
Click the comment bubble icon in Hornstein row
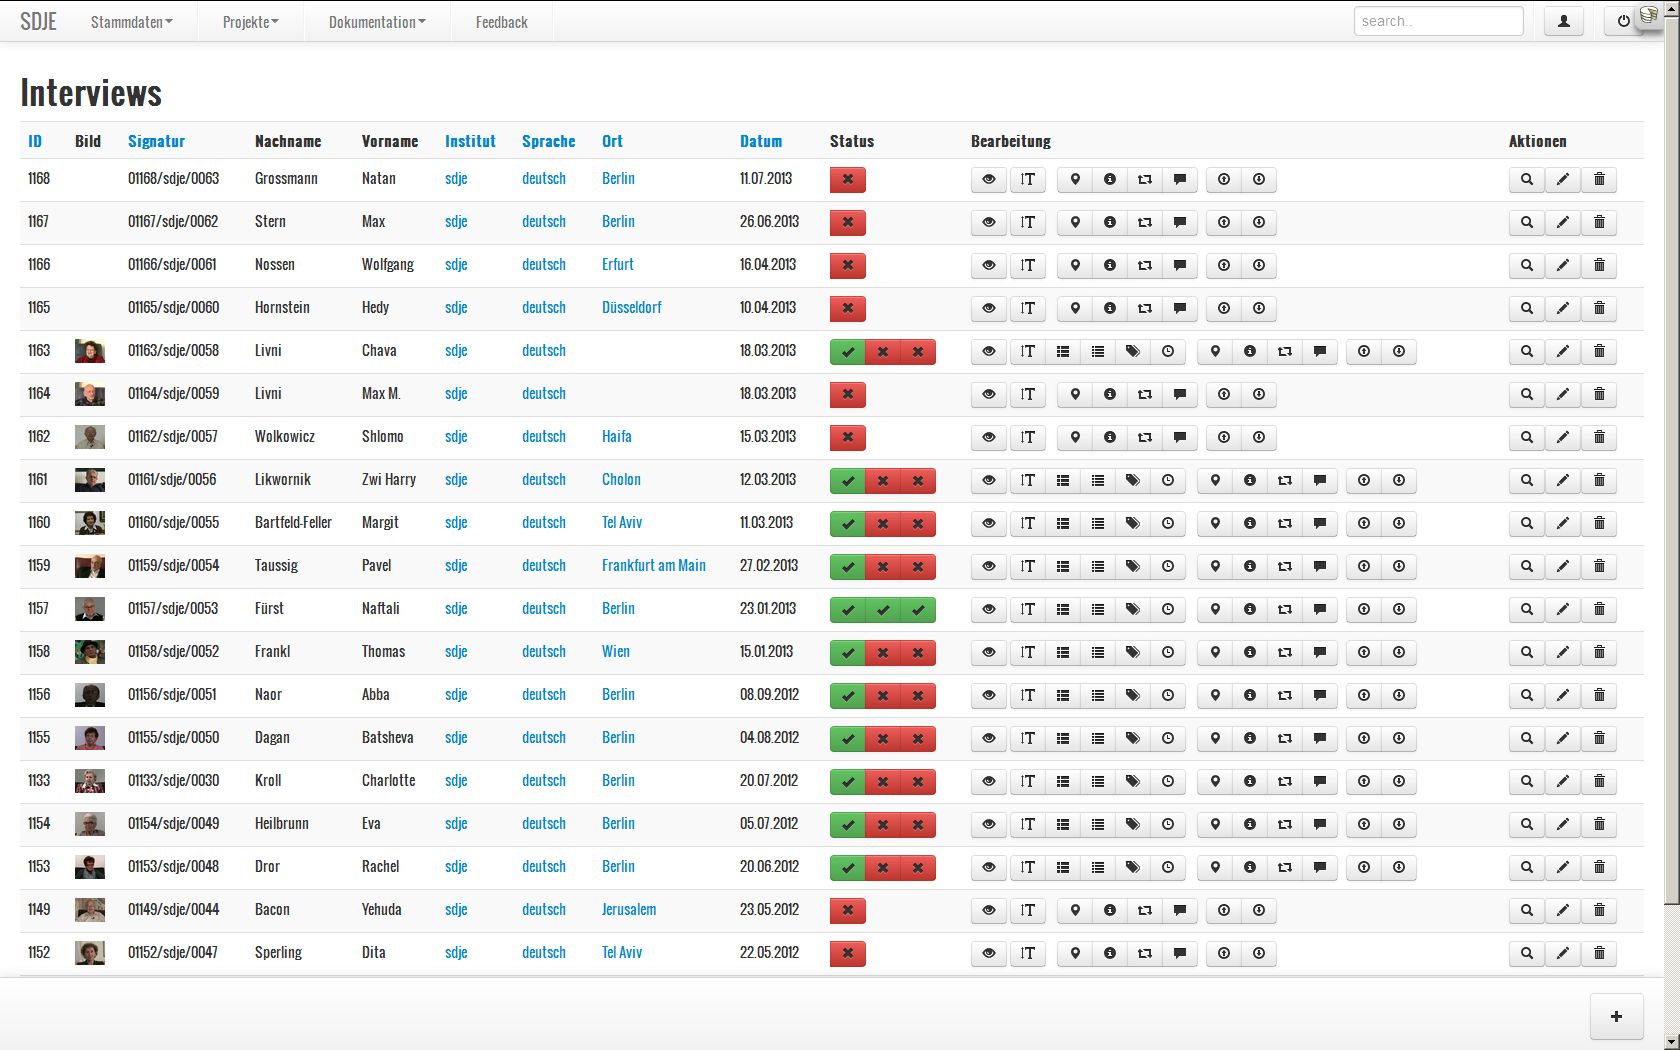1179,308
